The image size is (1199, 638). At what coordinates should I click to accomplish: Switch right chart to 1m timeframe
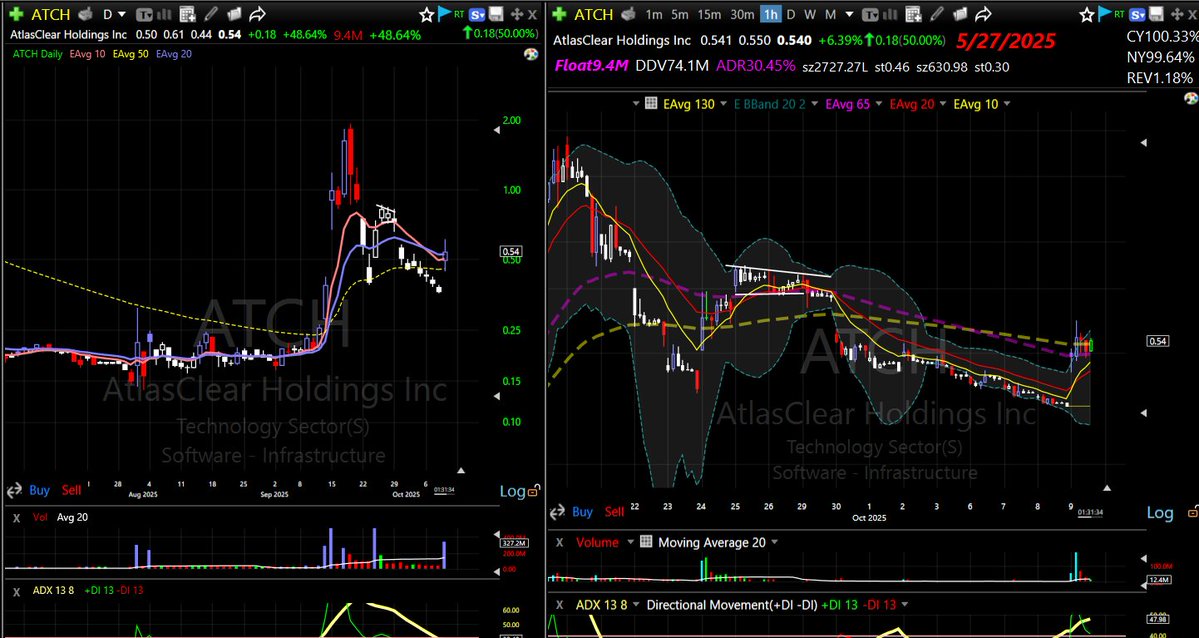point(654,15)
